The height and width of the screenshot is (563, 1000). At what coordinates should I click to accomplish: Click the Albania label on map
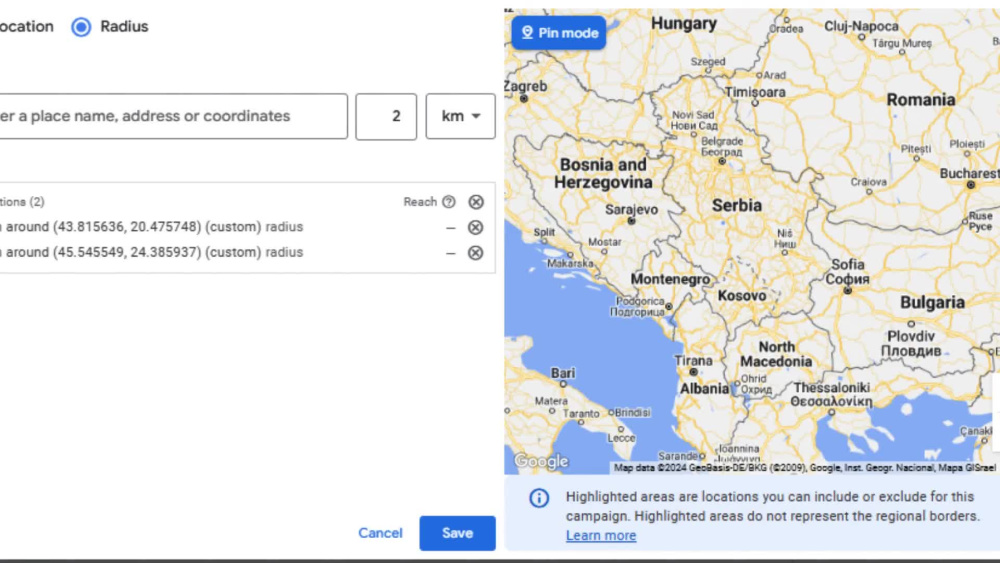704,388
